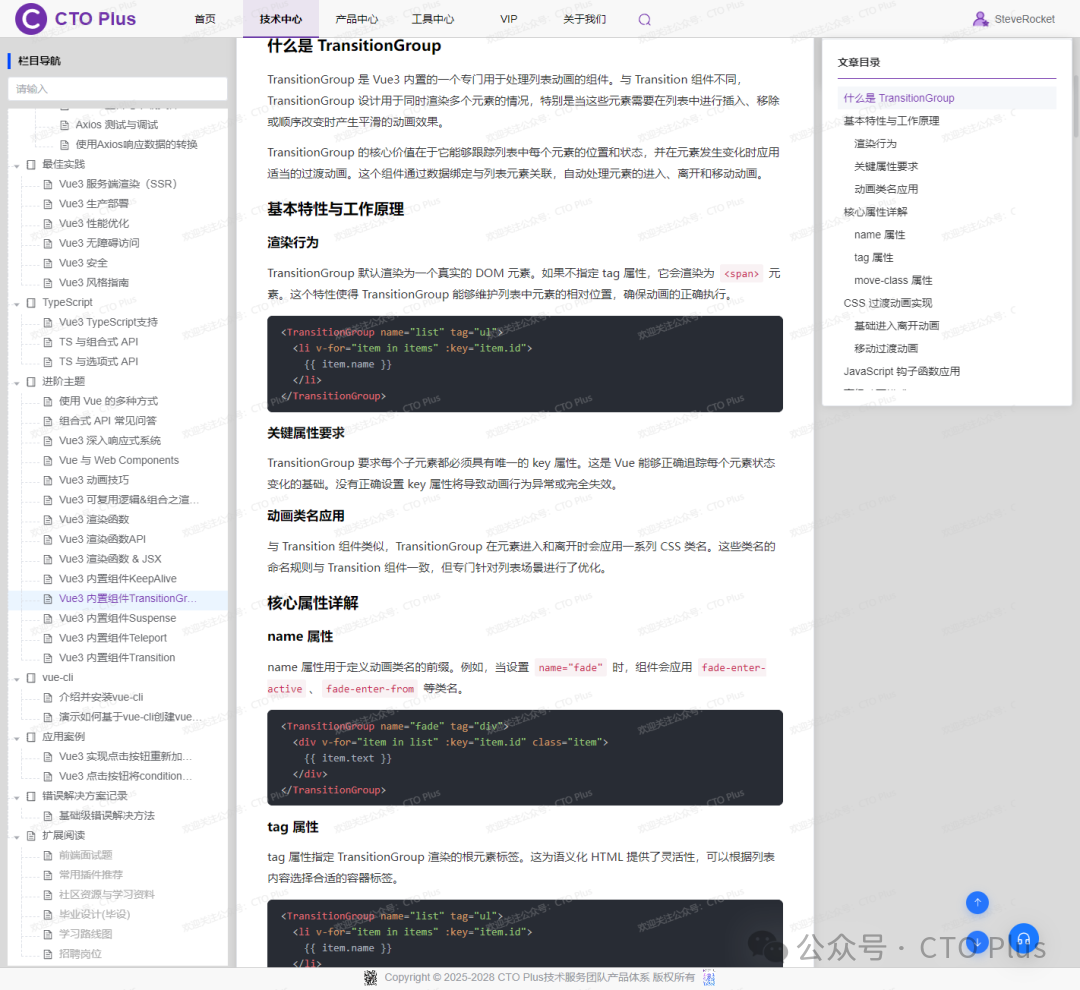Click QR icon left of footer copyright

click(x=371, y=978)
